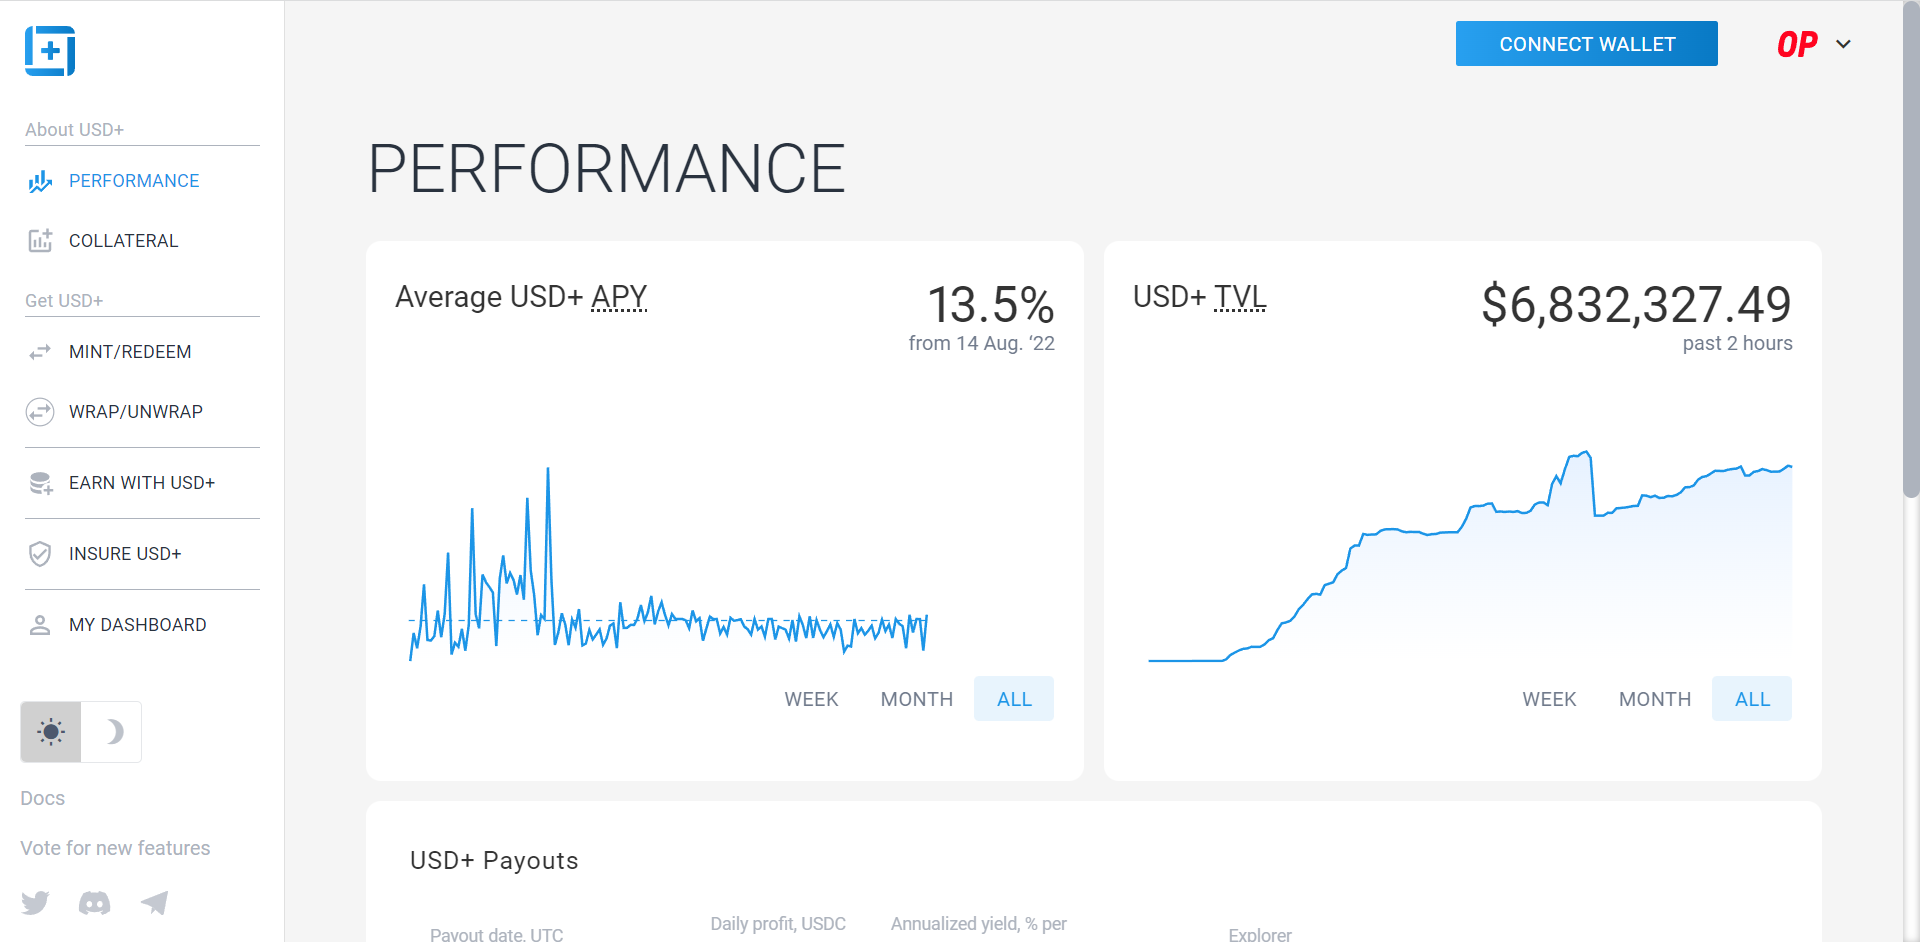The image size is (1920, 942).
Task: Open the Docs link
Action: (42, 797)
